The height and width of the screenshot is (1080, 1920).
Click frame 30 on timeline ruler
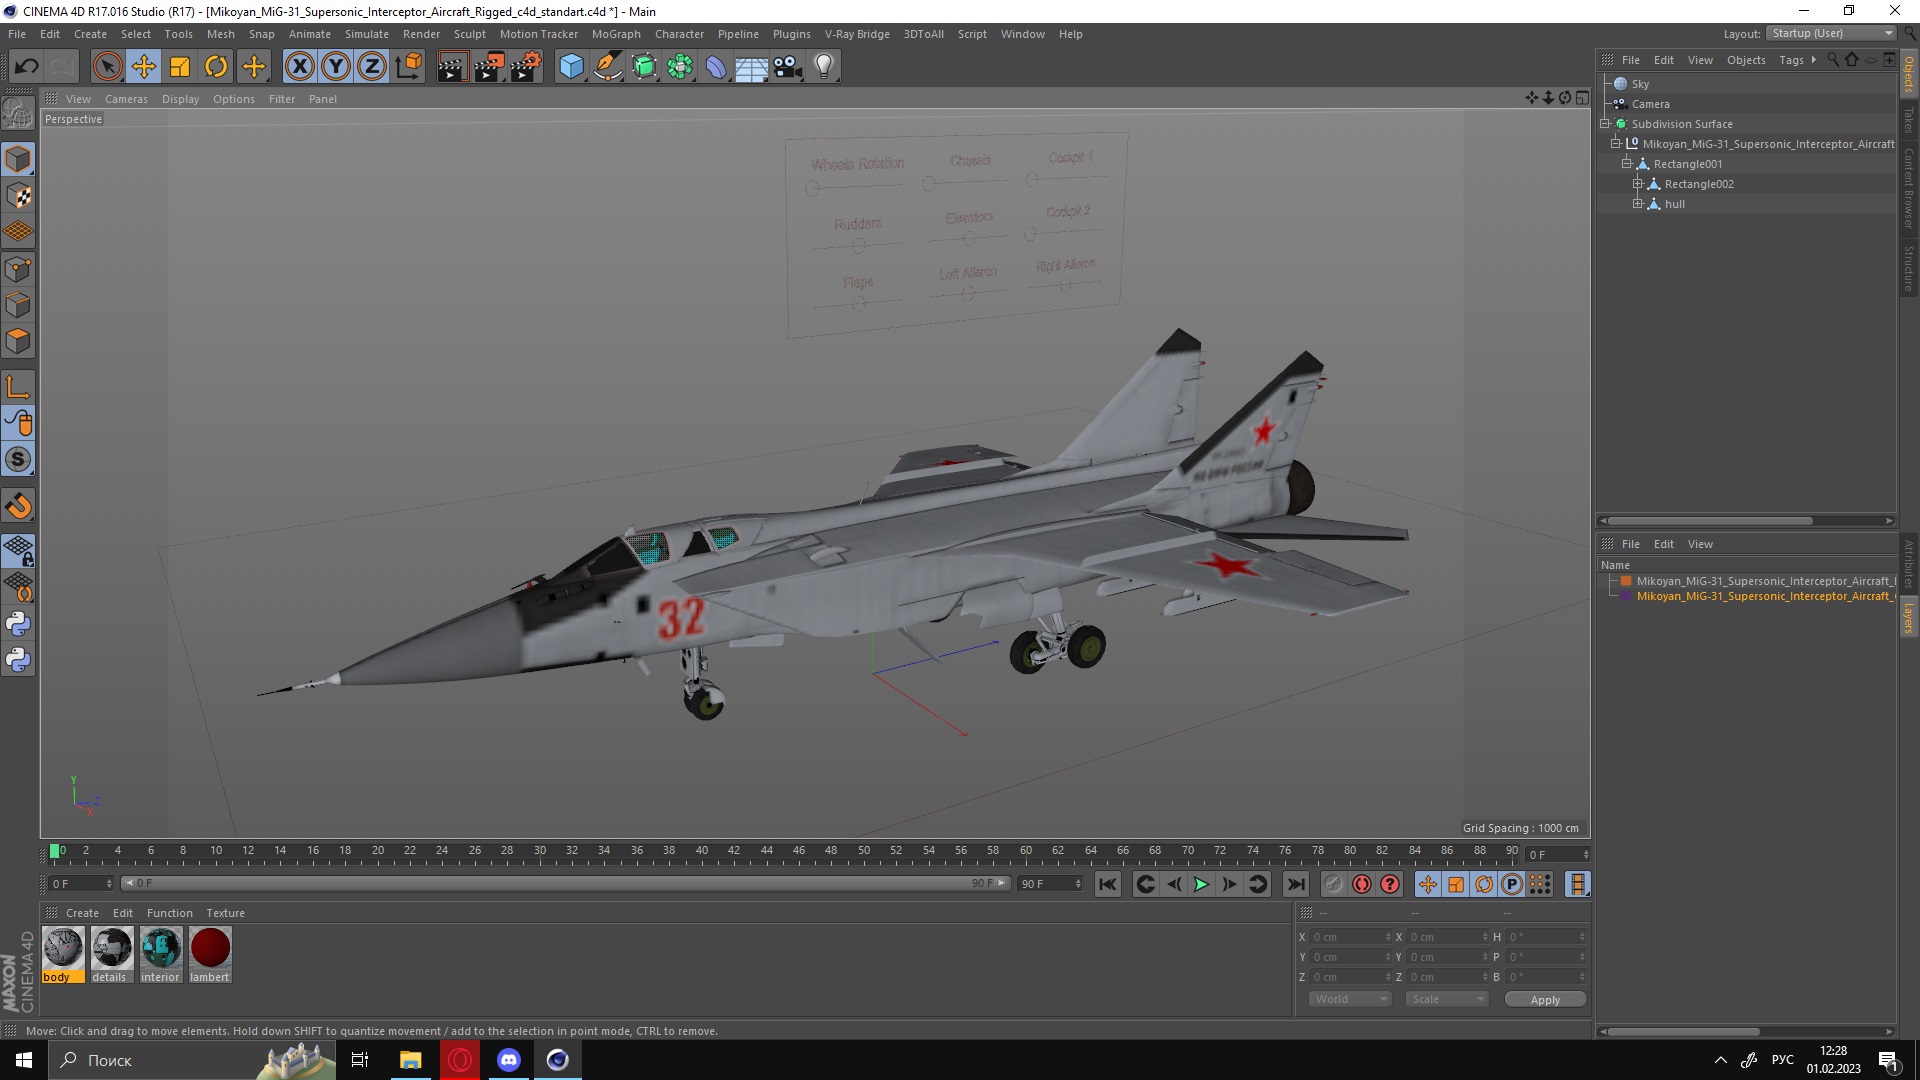(x=540, y=851)
